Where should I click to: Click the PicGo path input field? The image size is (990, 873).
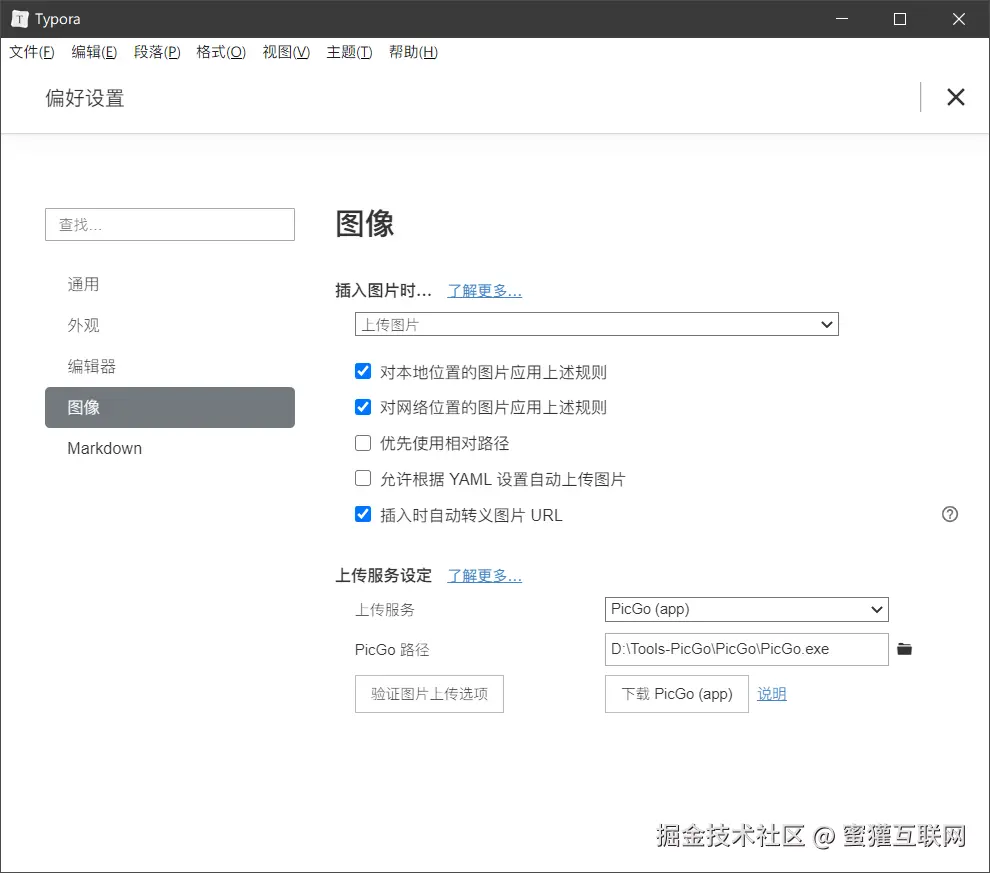[746, 649]
